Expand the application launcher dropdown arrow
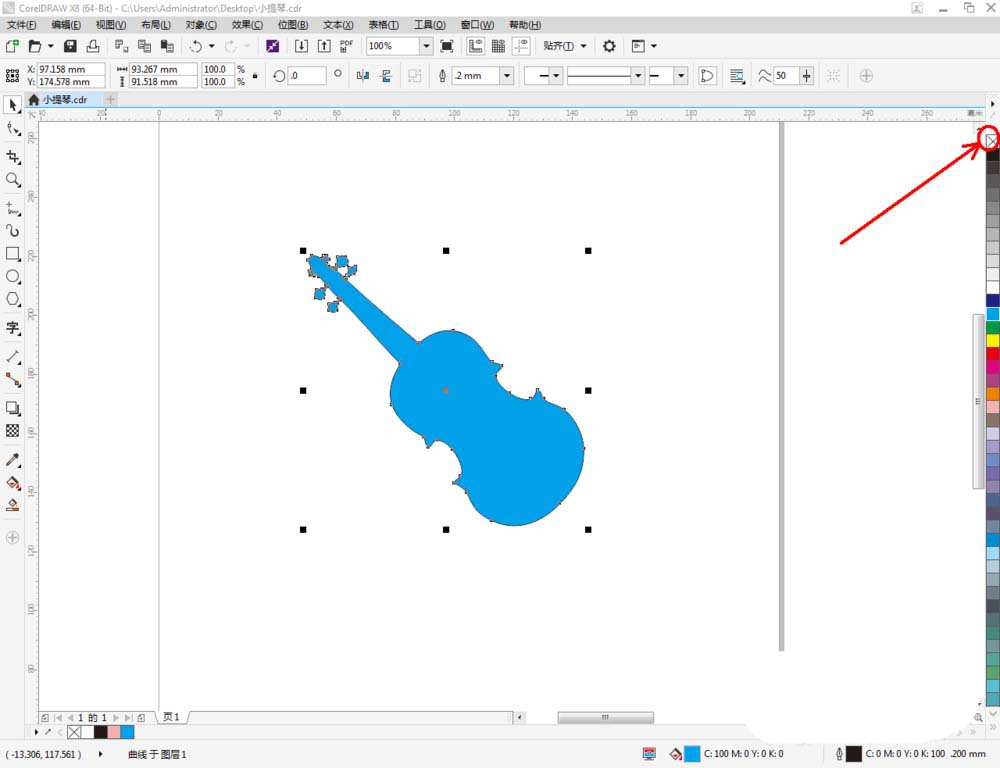 coord(654,46)
